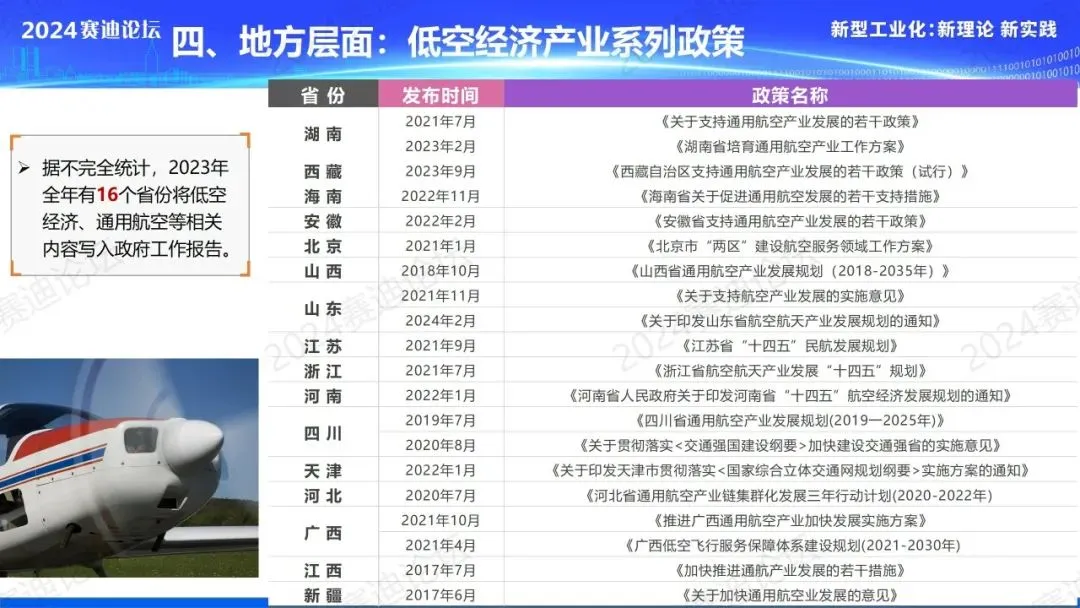Select the 新疆 province cell
This screenshot has height=608, width=1080.
coord(323,595)
